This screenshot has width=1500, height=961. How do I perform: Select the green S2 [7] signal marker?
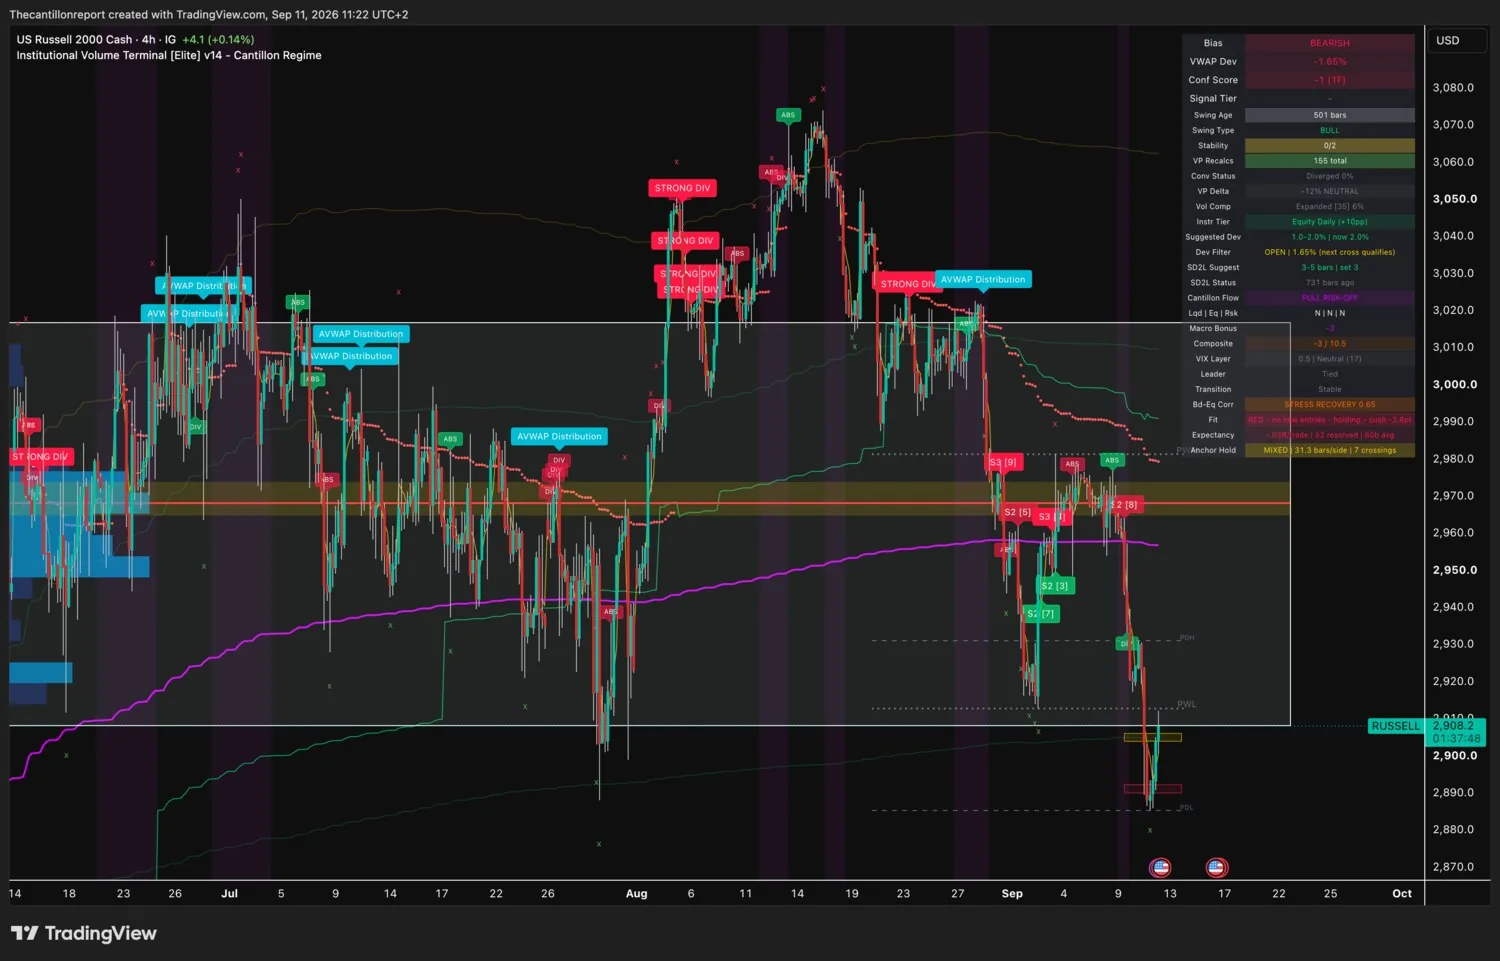point(1041,614)
